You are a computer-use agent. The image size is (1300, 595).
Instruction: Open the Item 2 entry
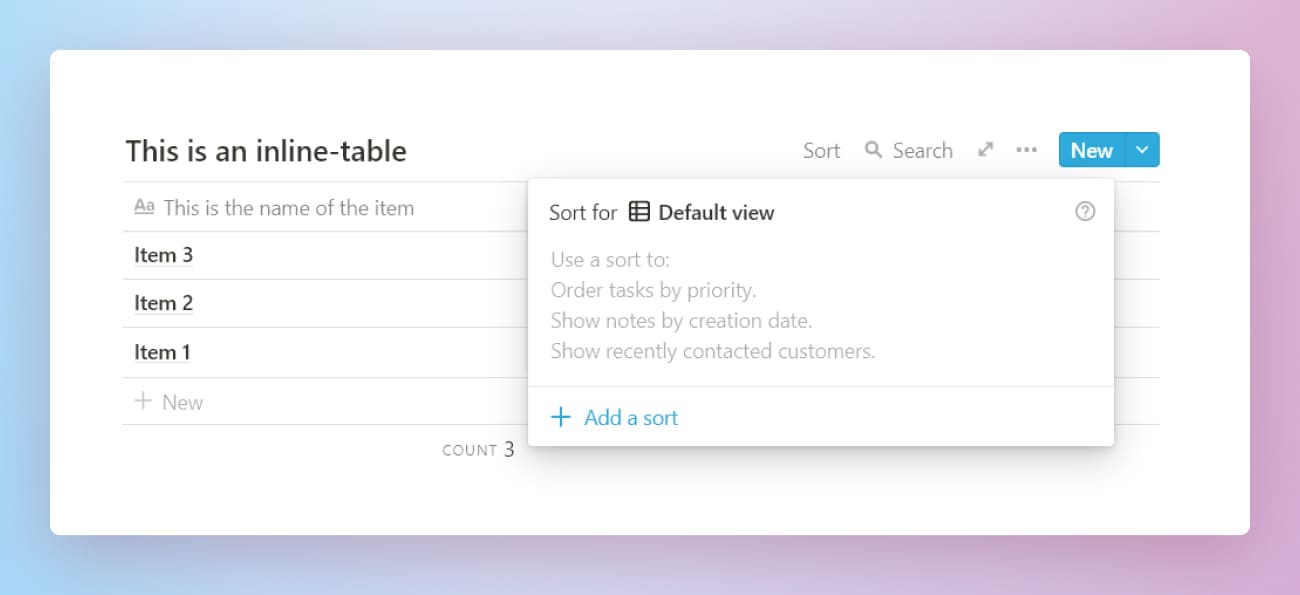[162, 303]
